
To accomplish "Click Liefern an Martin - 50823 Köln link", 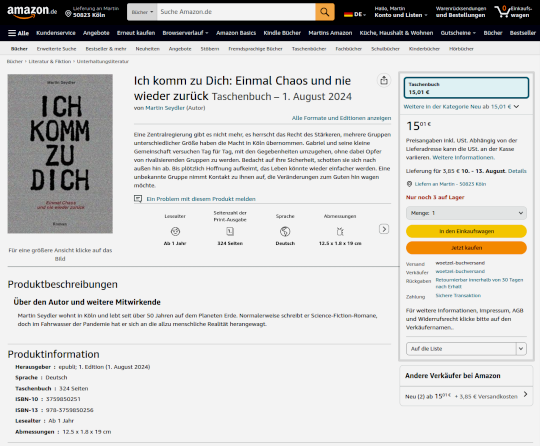I will coord(450,184).
